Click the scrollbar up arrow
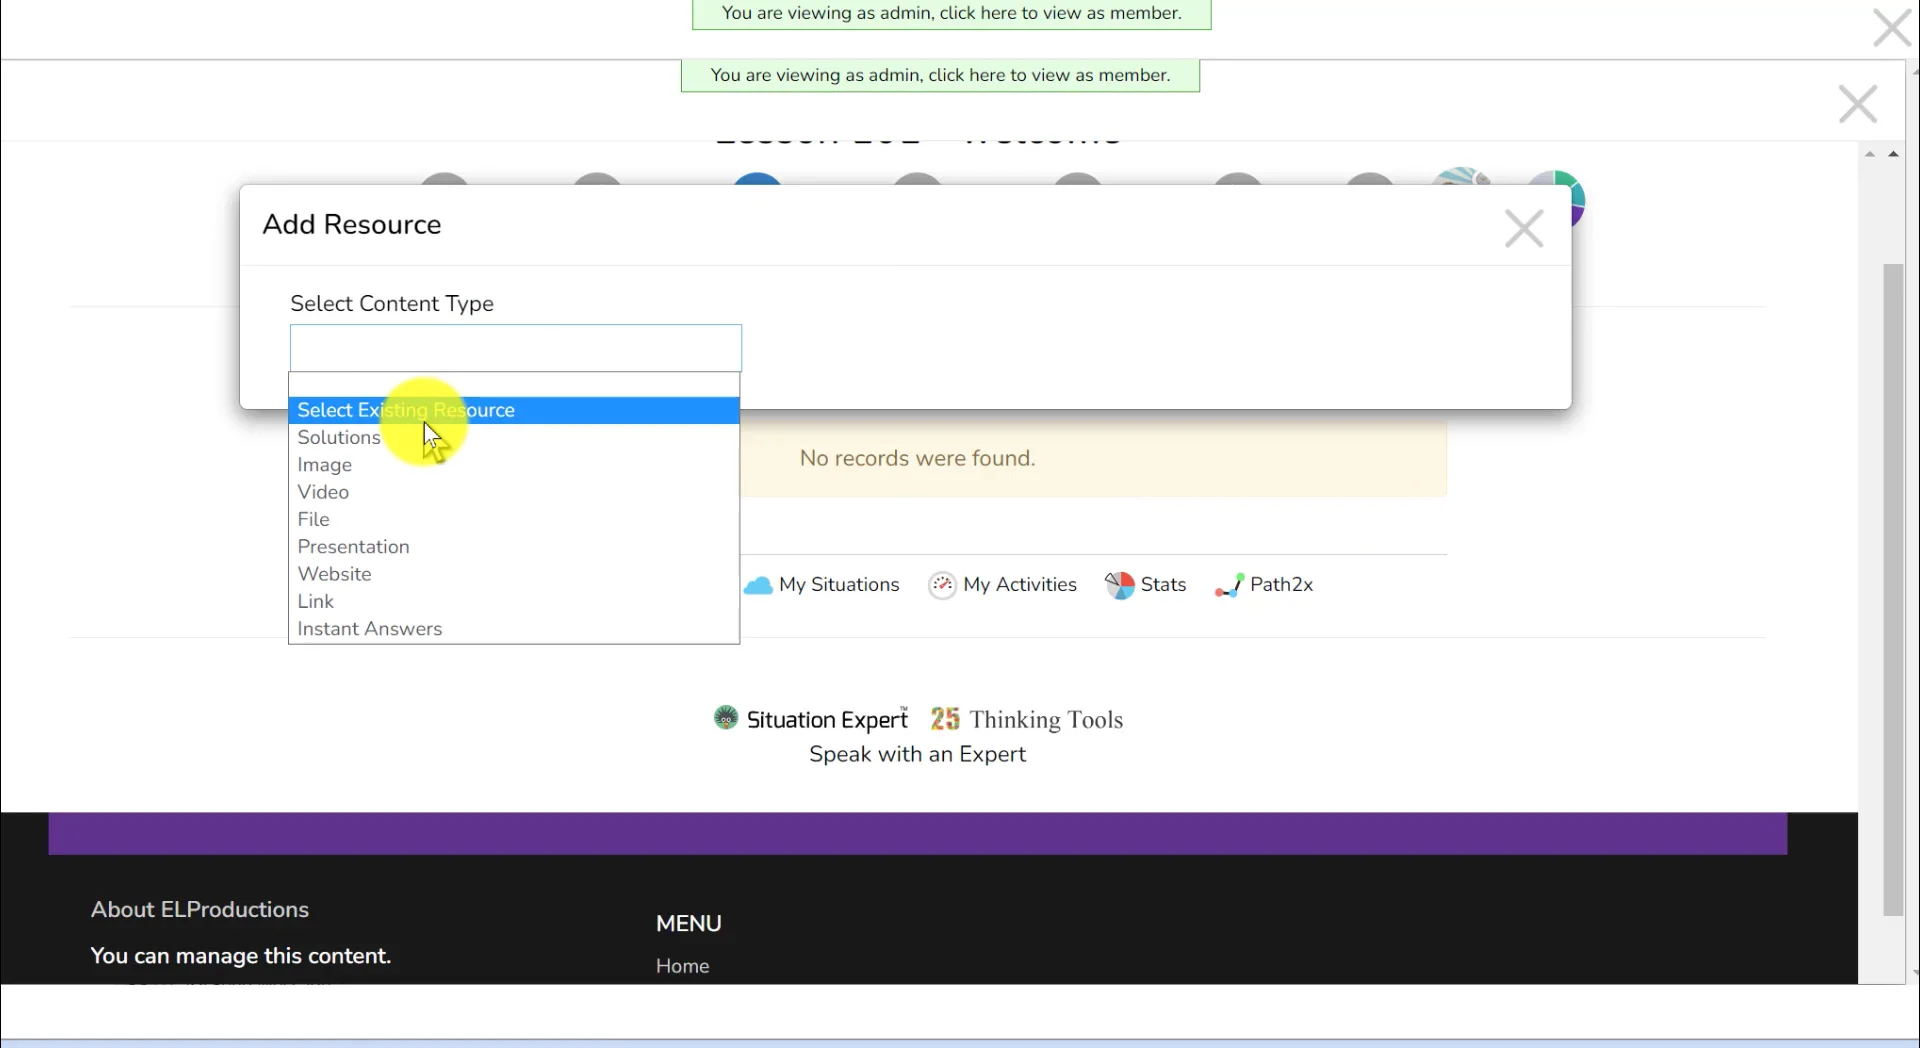Viewport: 1920px width, 1048px height. [1893, 154]
